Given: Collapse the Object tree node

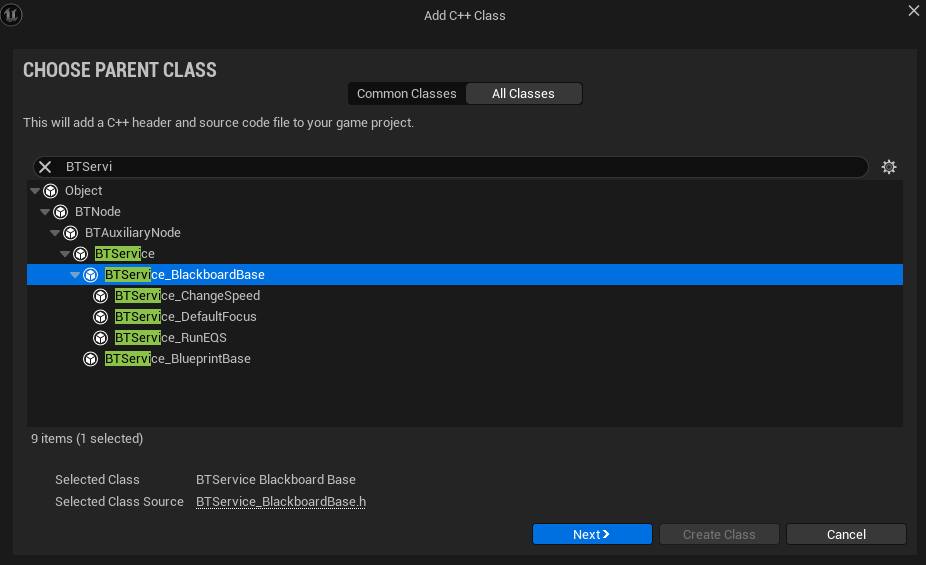Looking at the screenshot, I should 35,191.
